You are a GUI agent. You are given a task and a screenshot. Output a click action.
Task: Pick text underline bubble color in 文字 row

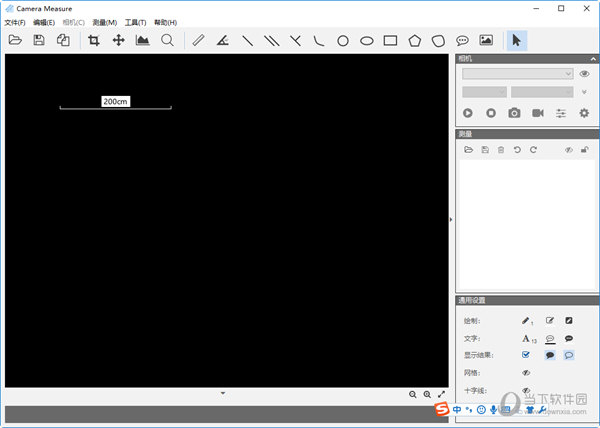click(550, 339)
